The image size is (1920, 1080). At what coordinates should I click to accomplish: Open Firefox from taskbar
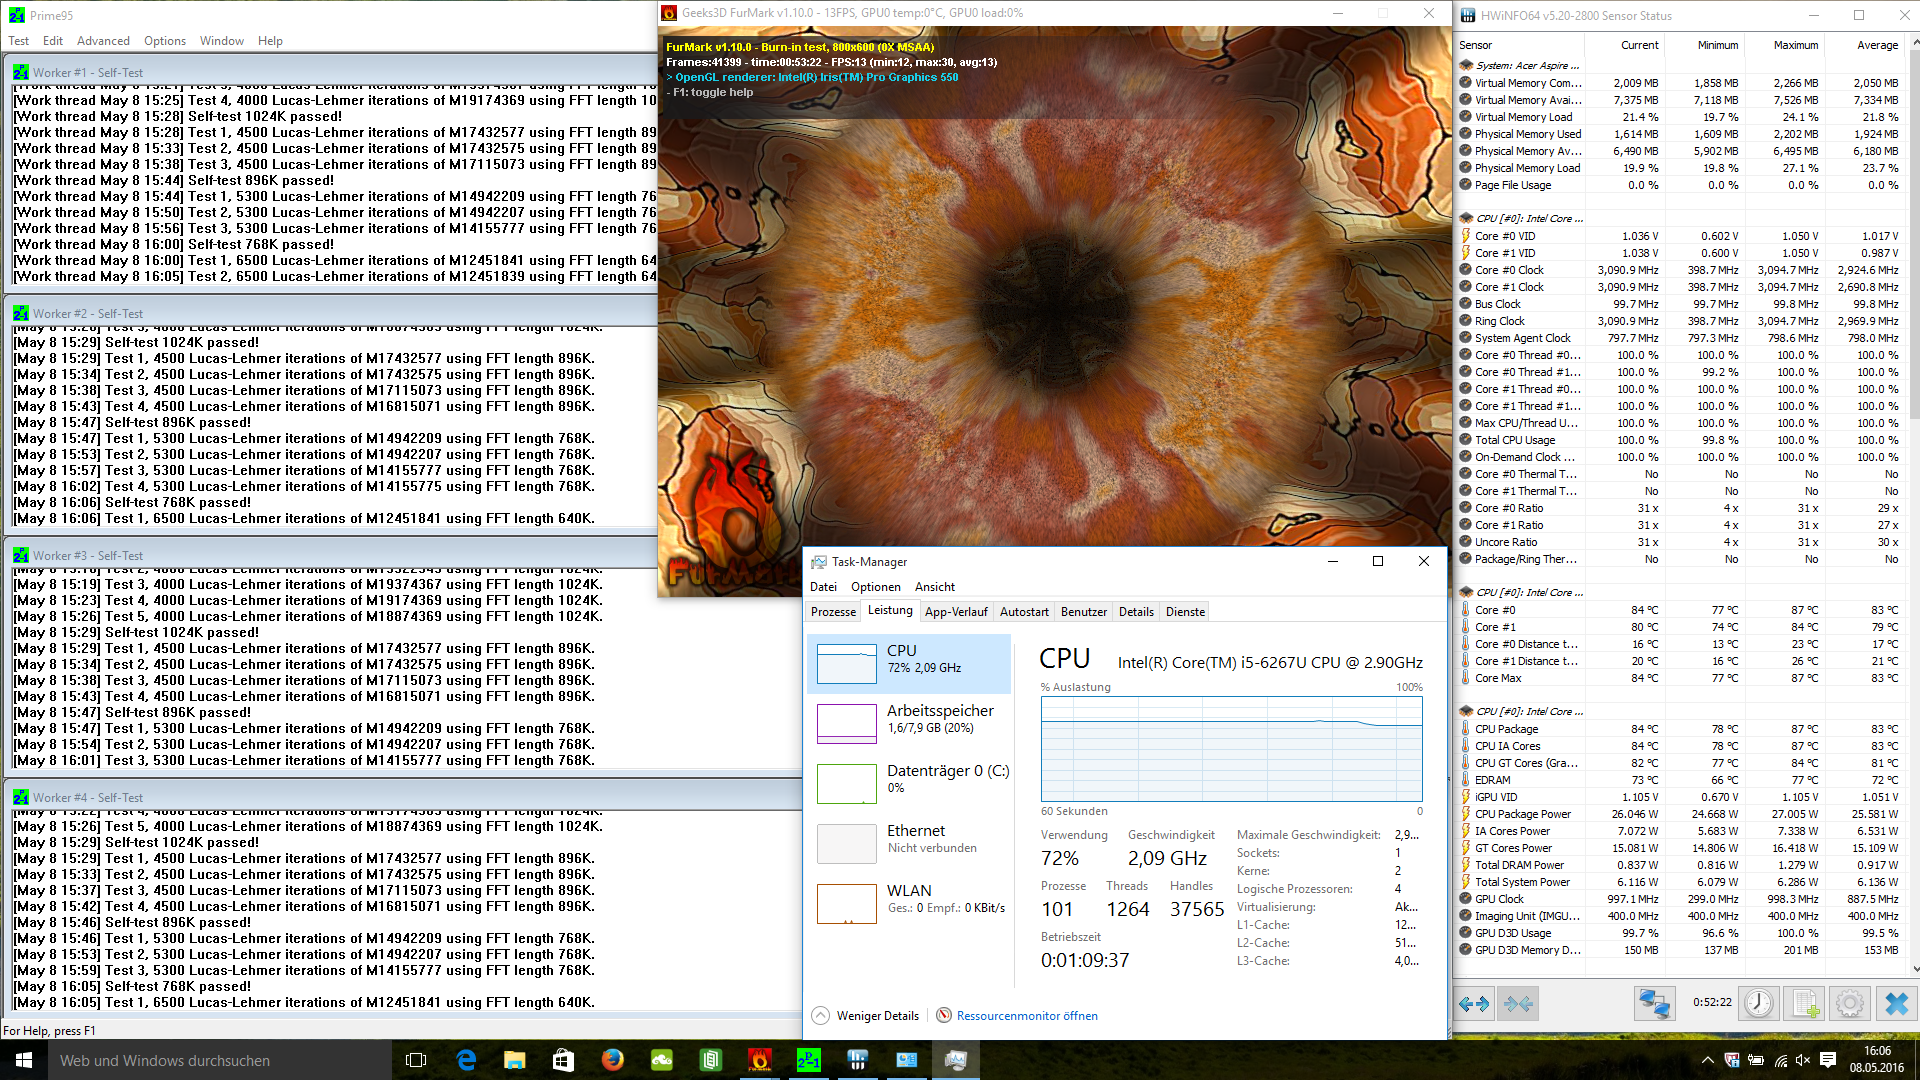[612, 1060]
